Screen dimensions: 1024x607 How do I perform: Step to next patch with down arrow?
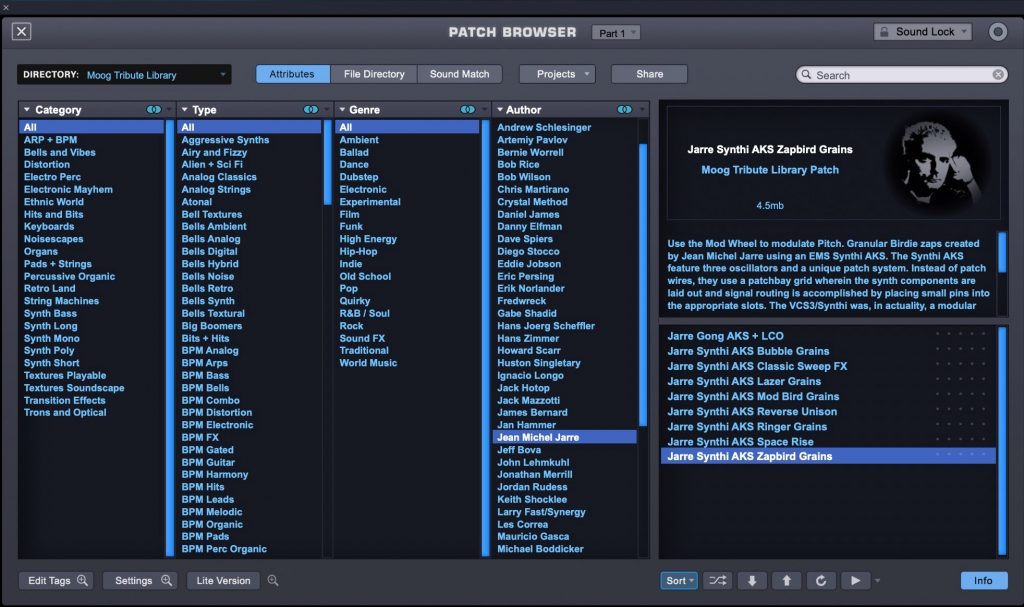[752, 580]
